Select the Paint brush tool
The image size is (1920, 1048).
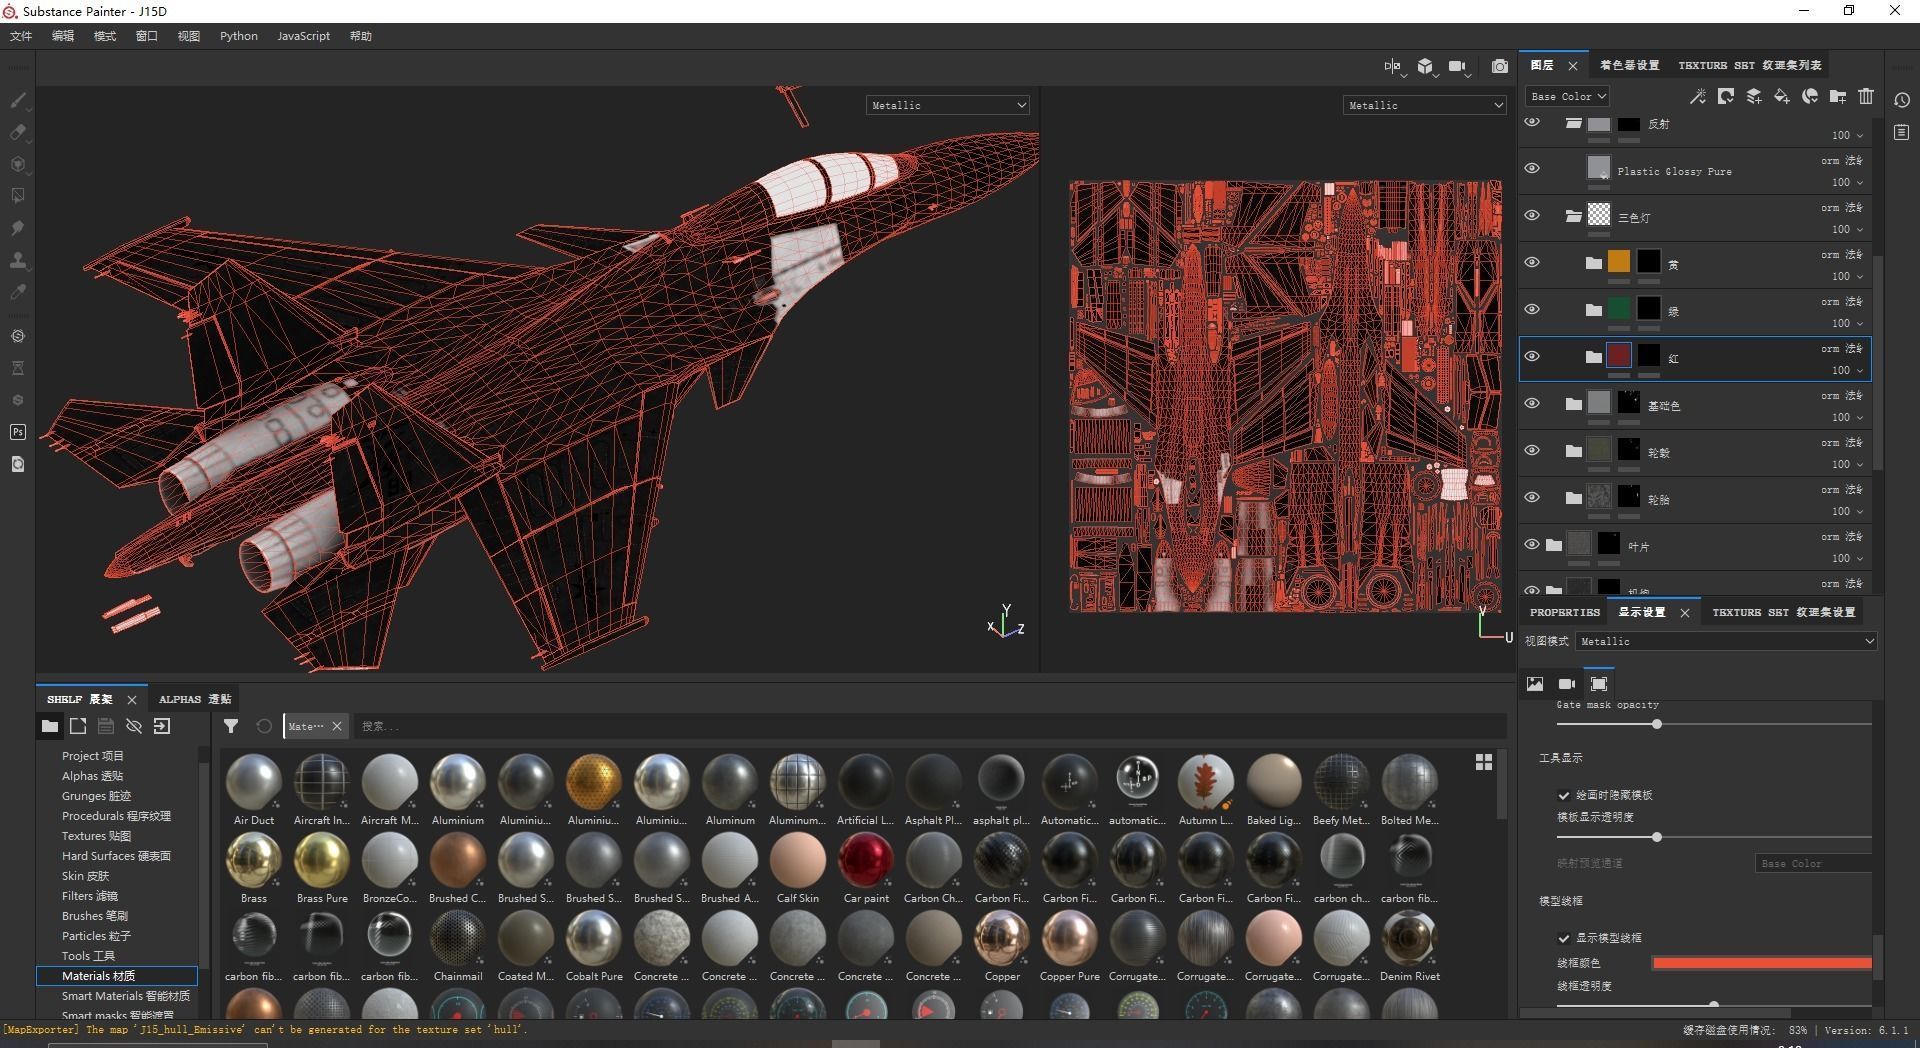pos(18,100)
